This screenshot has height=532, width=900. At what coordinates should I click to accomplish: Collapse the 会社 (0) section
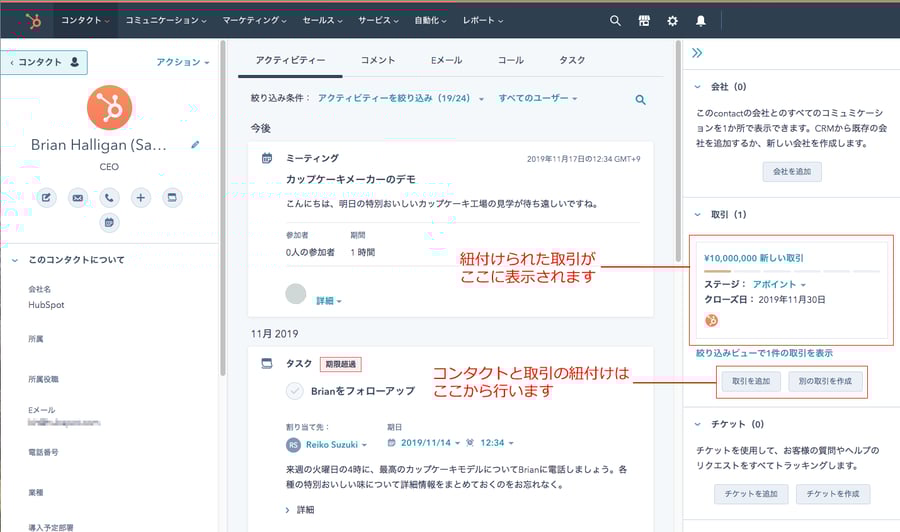pyautogui.click(x=697, y=87)
